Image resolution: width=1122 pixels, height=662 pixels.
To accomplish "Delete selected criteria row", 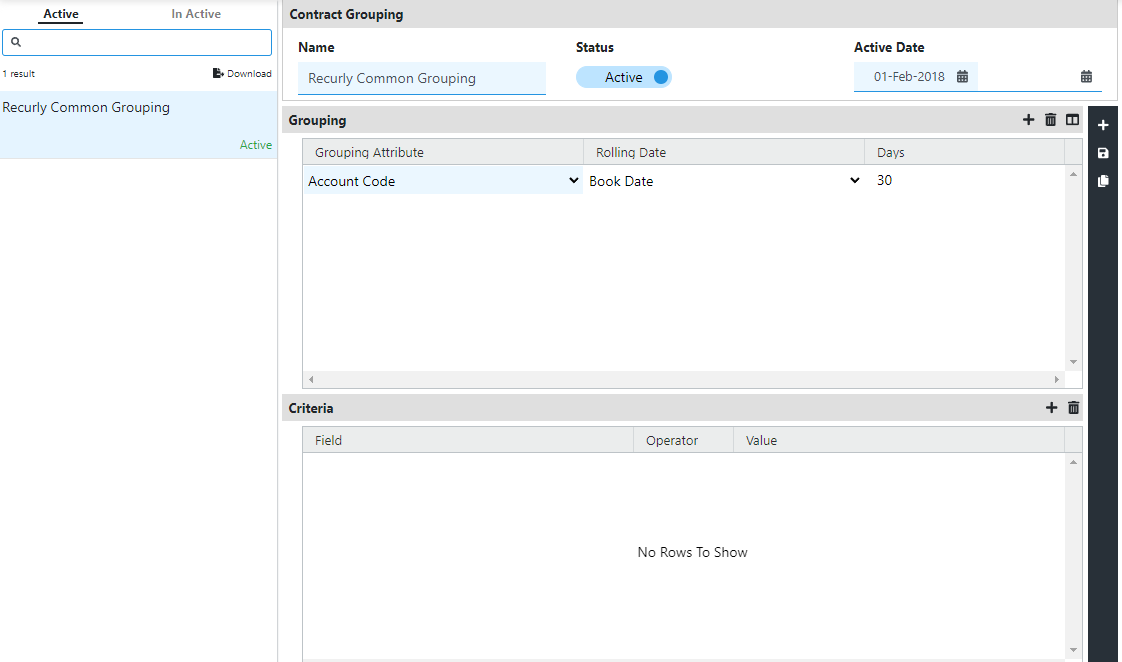I will (1073, 407).
